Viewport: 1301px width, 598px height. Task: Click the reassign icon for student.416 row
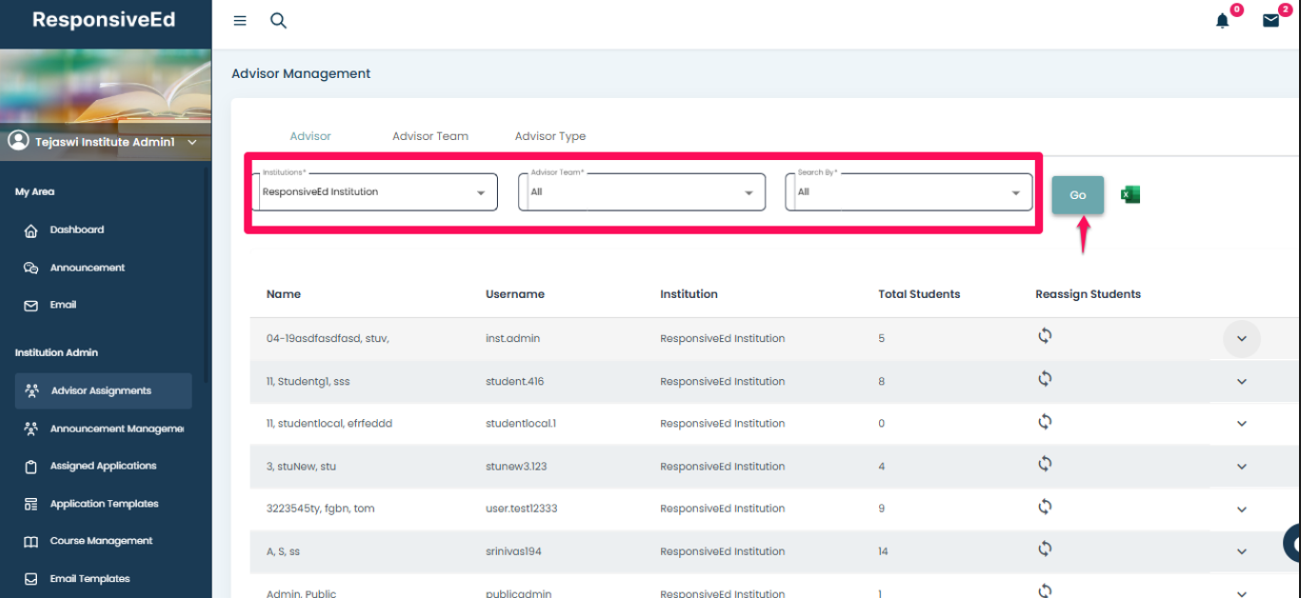(1045, 379)
